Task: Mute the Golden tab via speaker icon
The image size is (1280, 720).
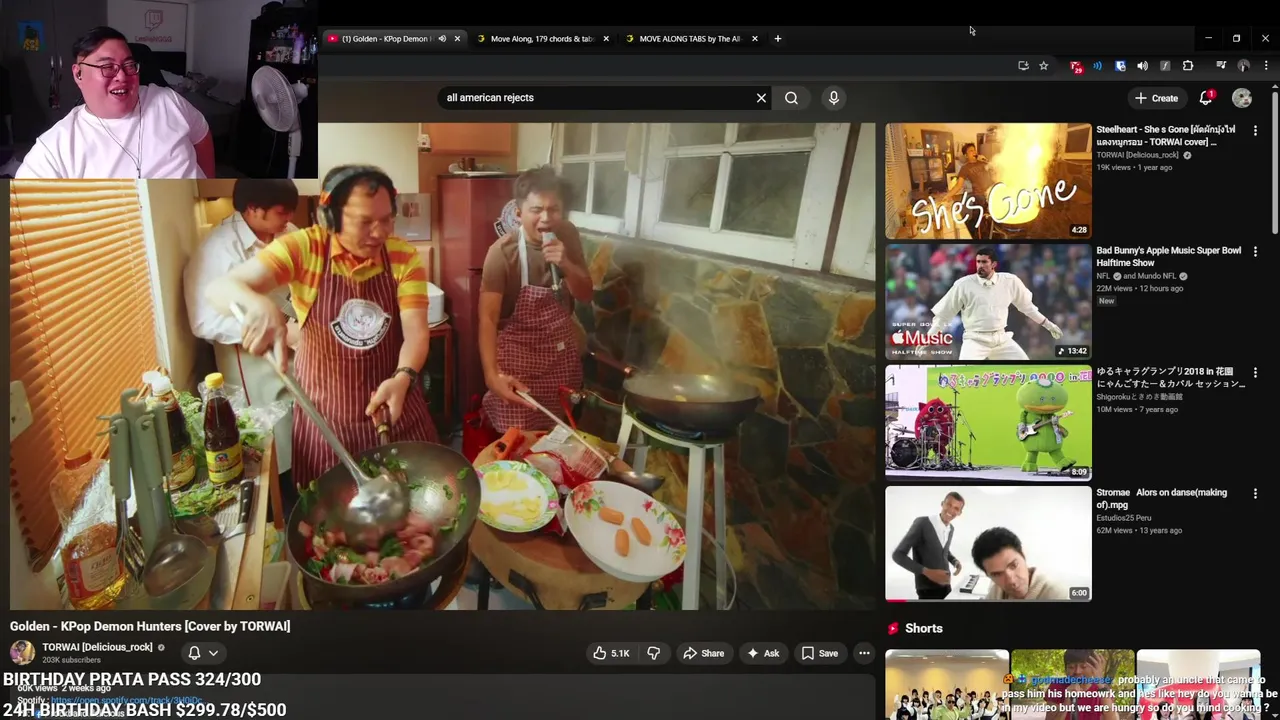Action: point(442,39)
